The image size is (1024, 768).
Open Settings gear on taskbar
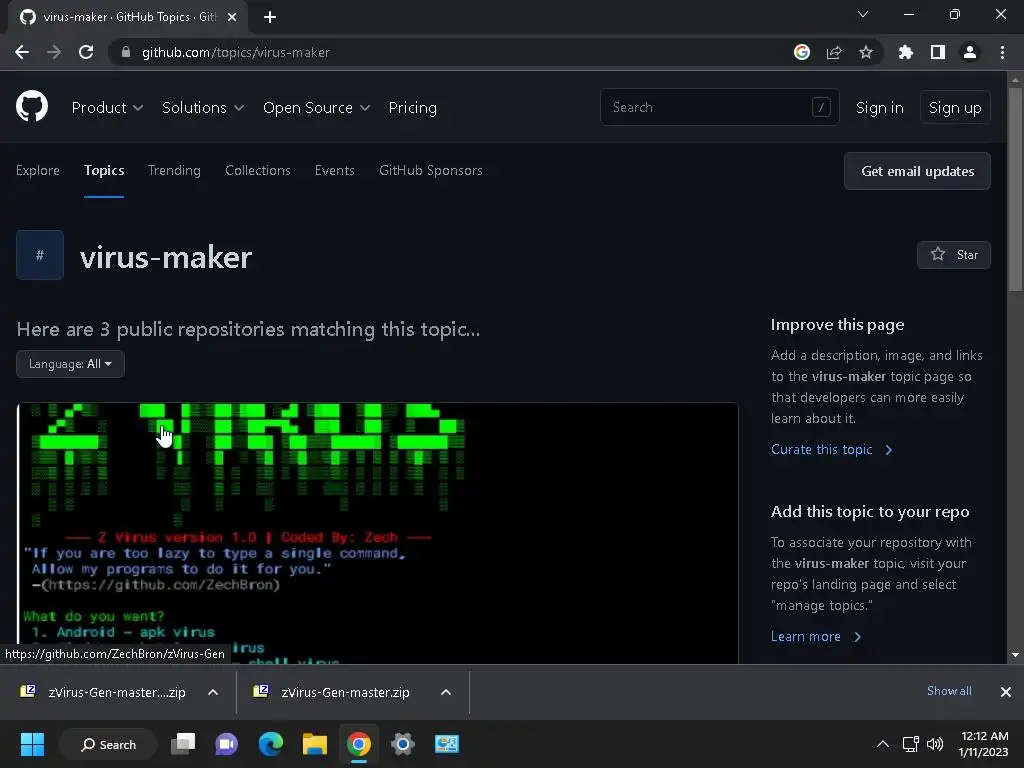point(403,744)
